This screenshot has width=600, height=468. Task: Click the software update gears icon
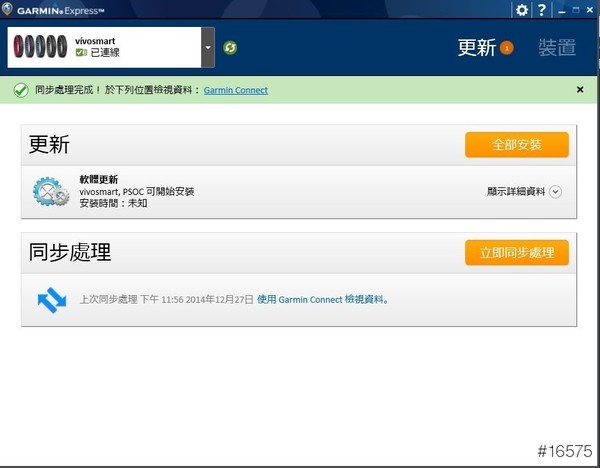51,191
